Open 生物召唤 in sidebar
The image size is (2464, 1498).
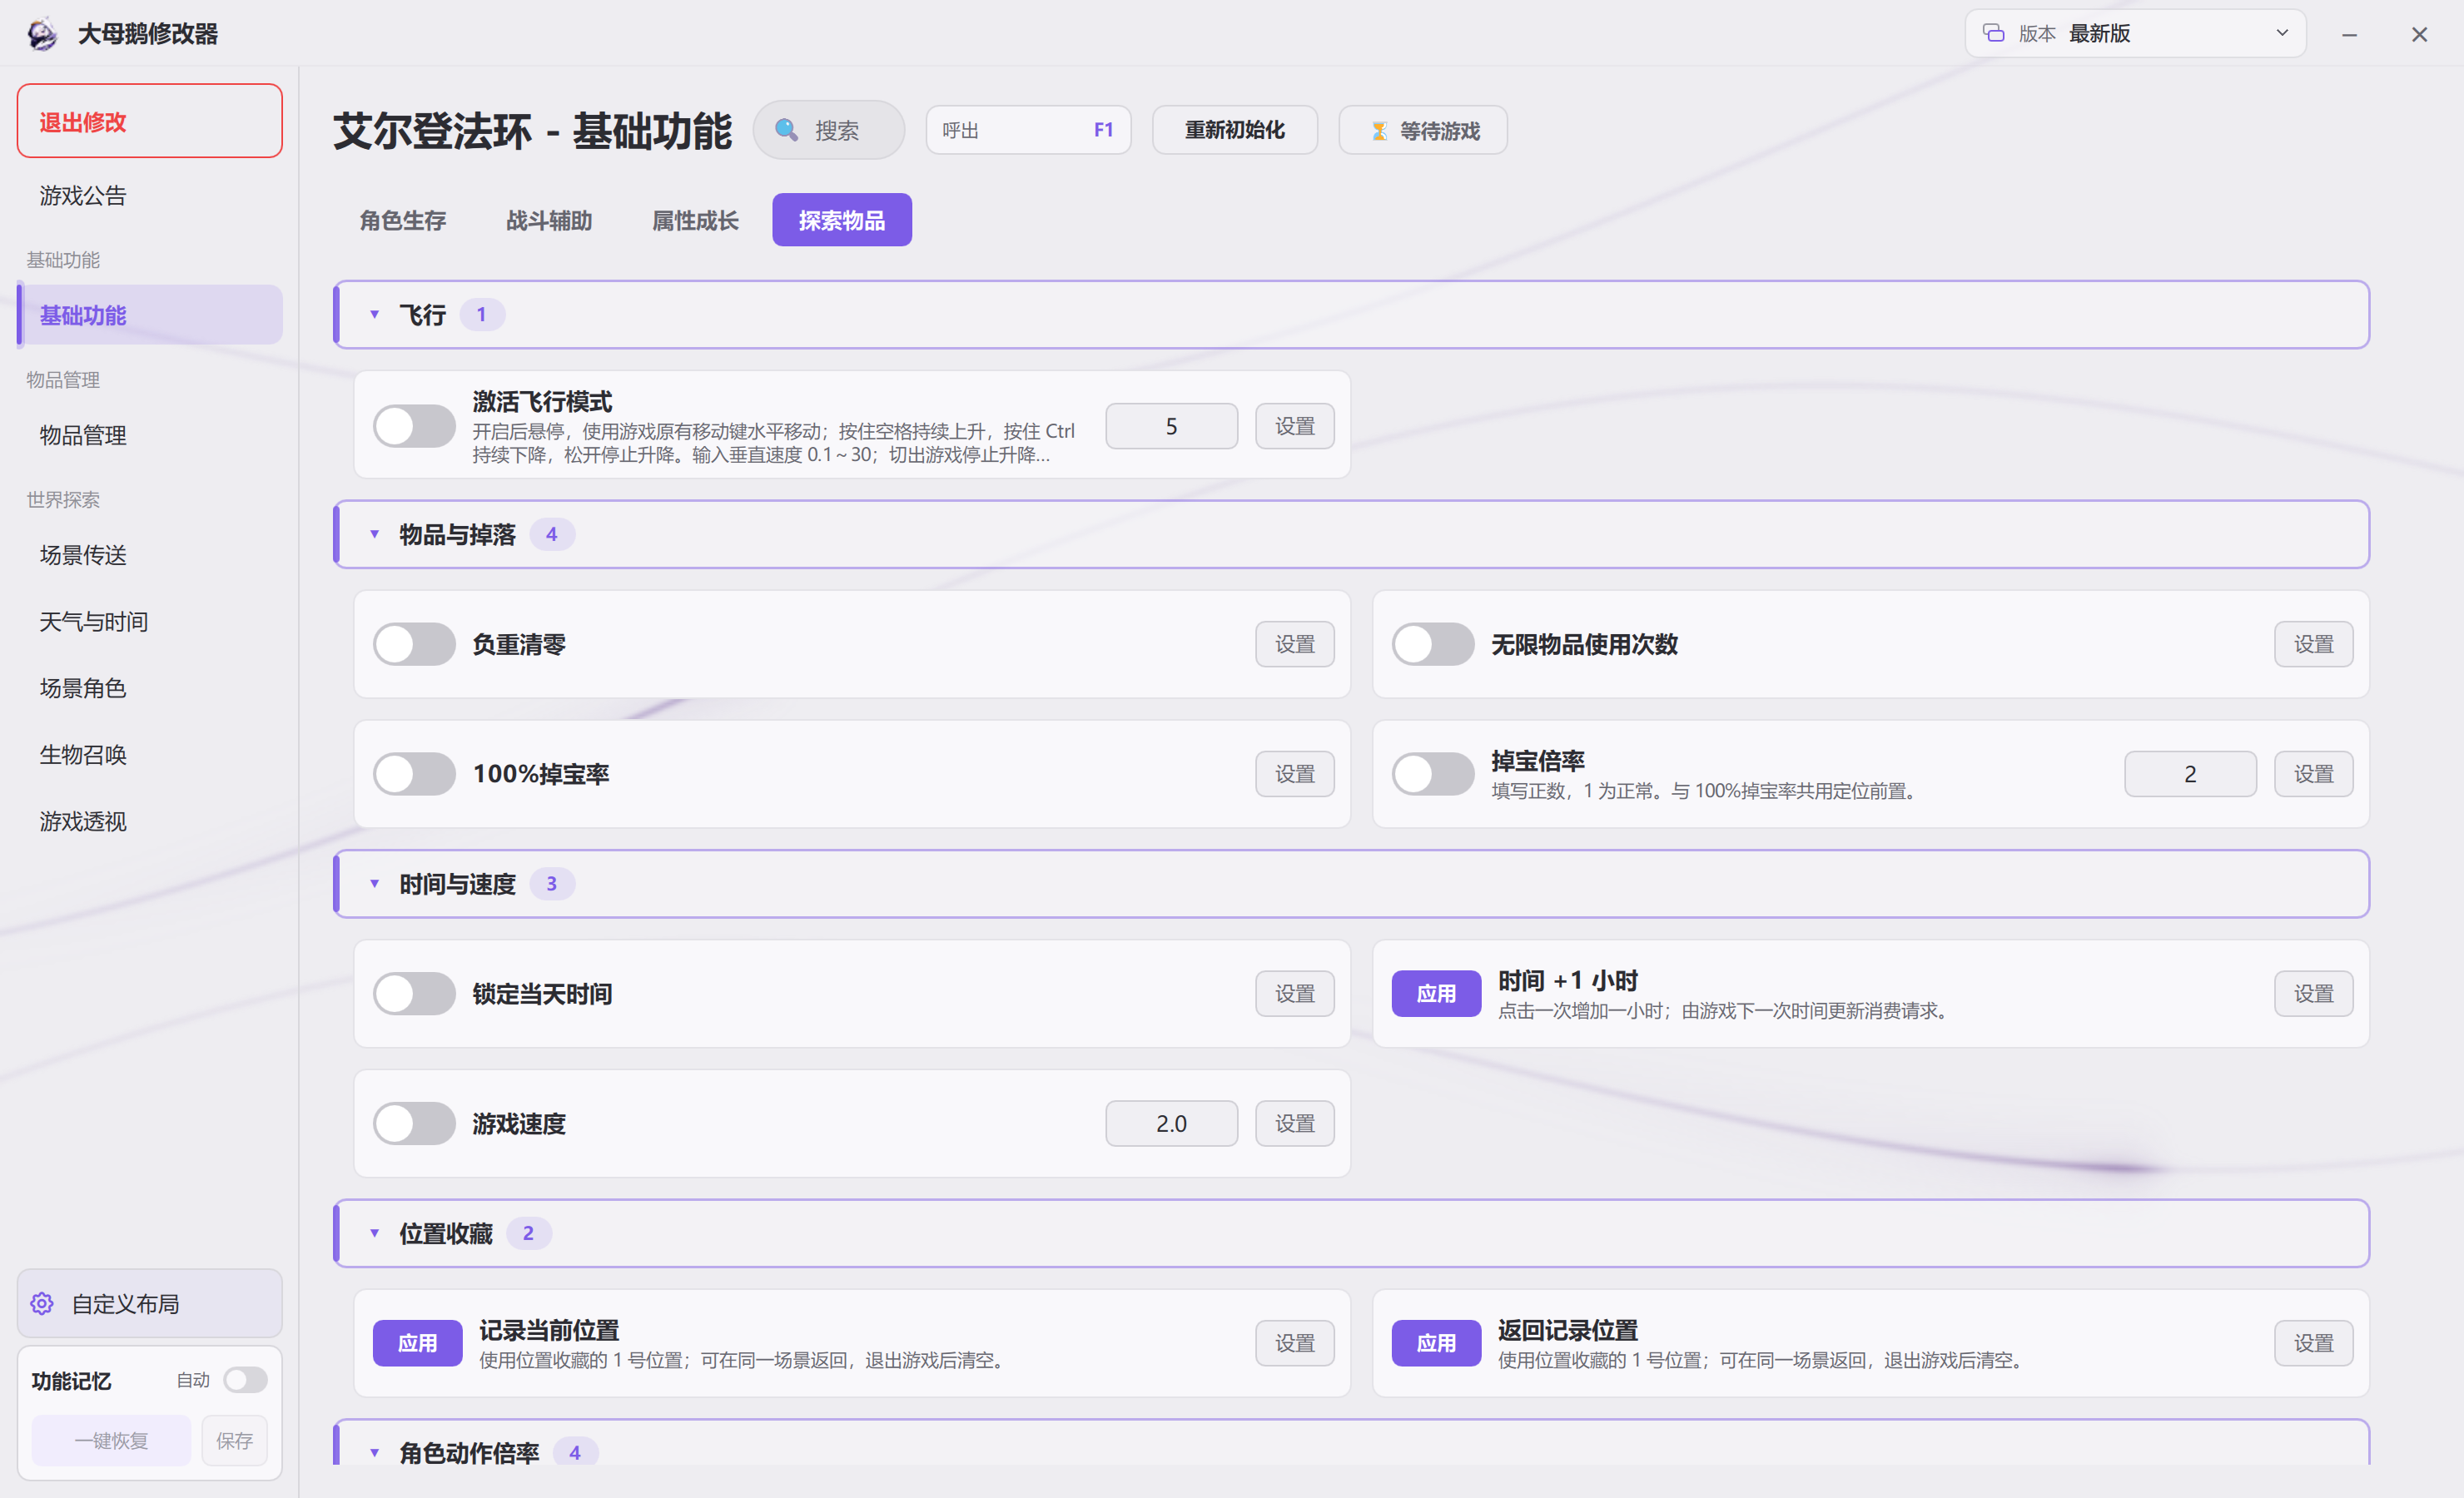[x=150, y=755]
